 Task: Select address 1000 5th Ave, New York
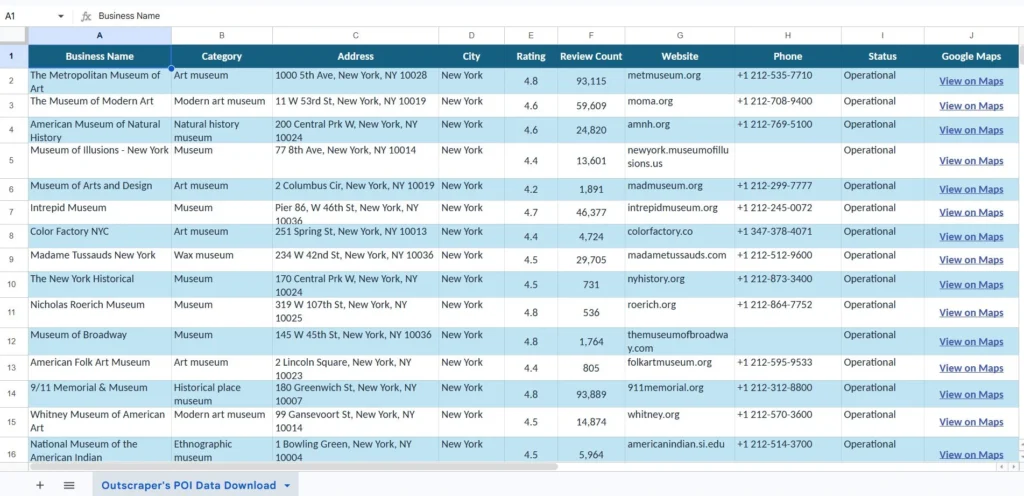(x=355, y=81)
